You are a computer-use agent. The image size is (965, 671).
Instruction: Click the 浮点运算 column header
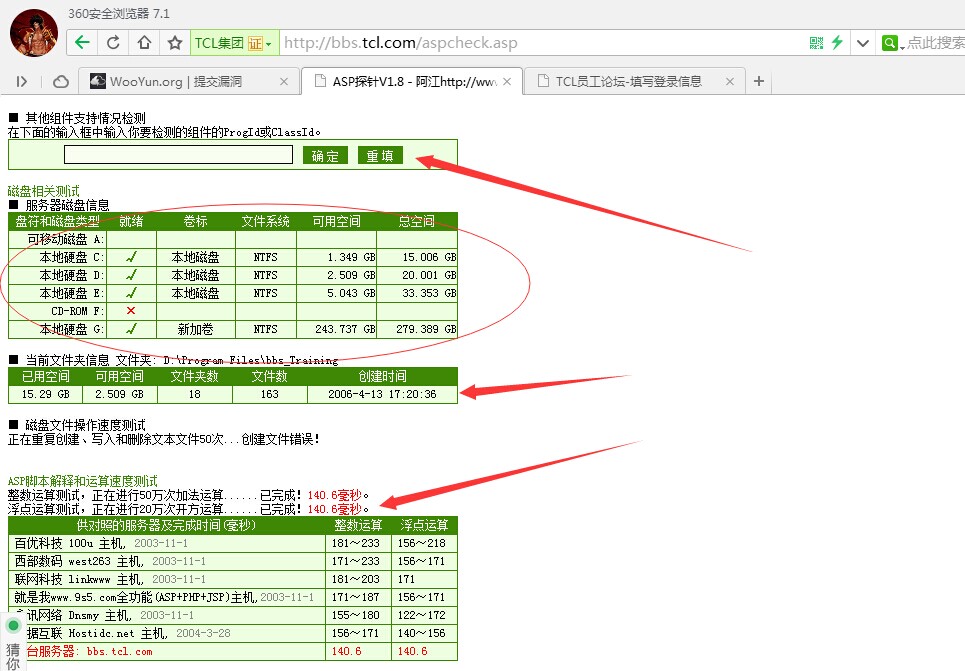(424, 525)
